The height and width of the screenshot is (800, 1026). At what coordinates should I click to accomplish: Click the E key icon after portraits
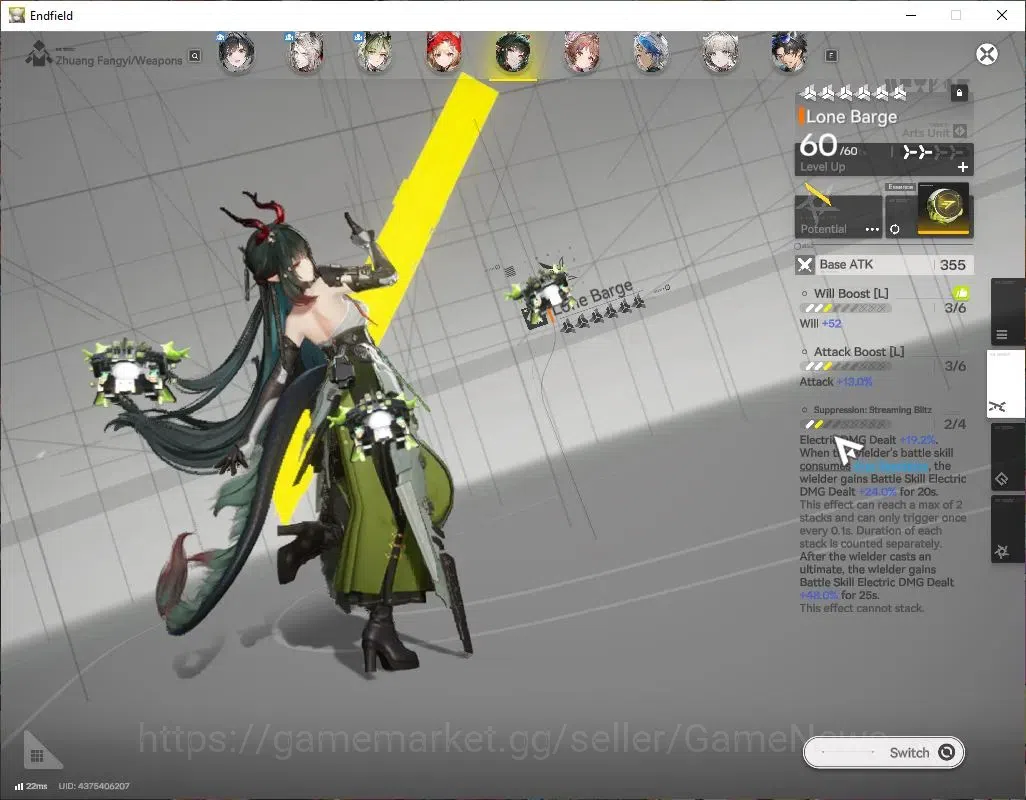click(x=831, y=56)
